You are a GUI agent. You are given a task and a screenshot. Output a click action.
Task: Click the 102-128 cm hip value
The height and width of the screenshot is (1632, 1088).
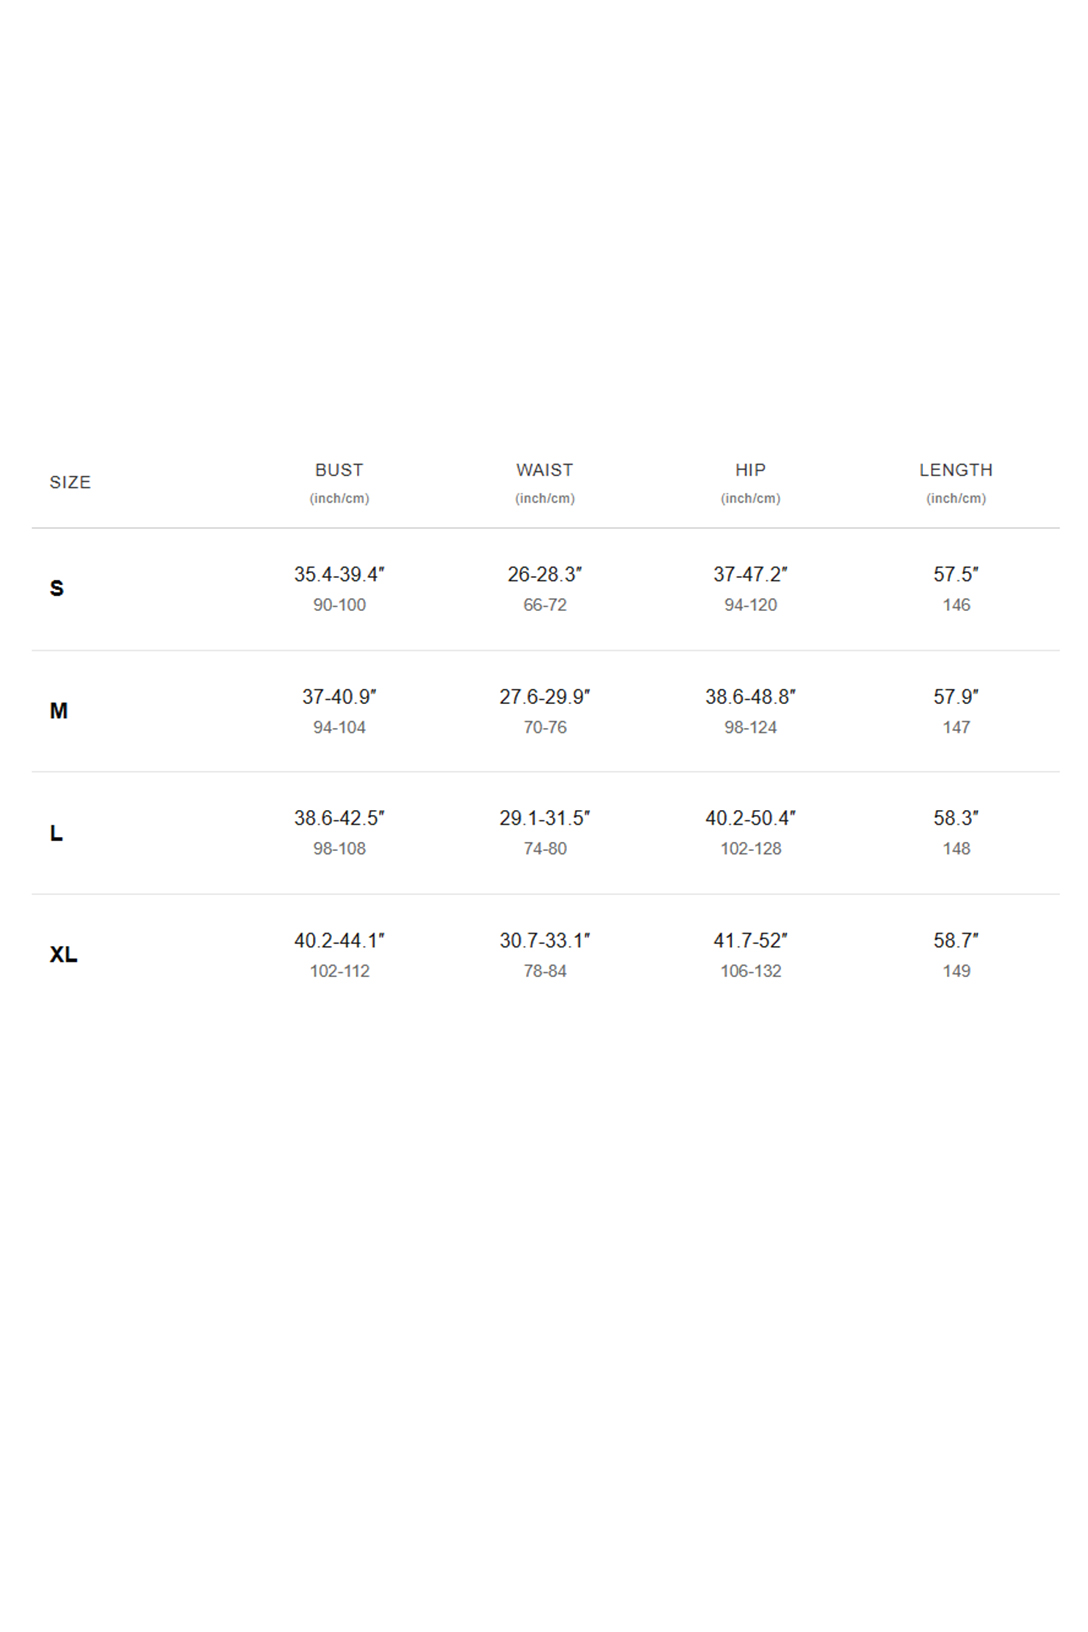pos(751,848)
